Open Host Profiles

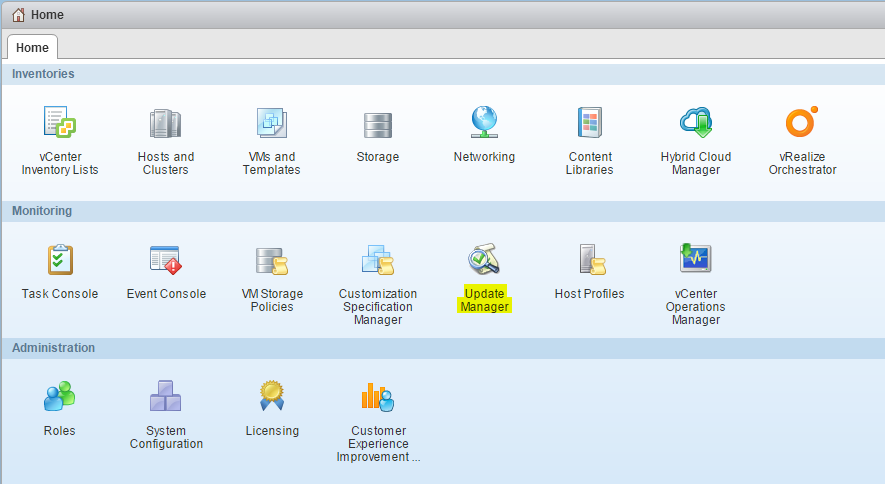[590, 260]
